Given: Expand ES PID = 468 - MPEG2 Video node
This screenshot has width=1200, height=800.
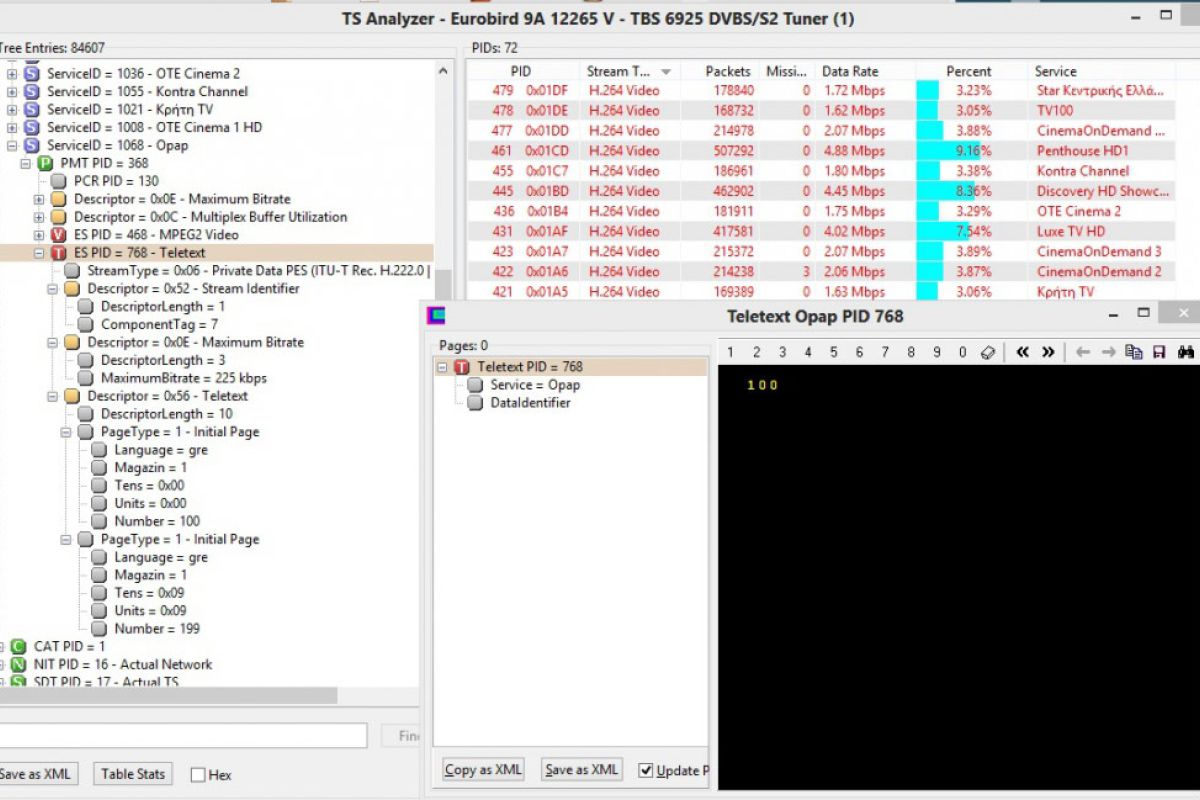Looking at the screenshot, I should pos(39,235).
